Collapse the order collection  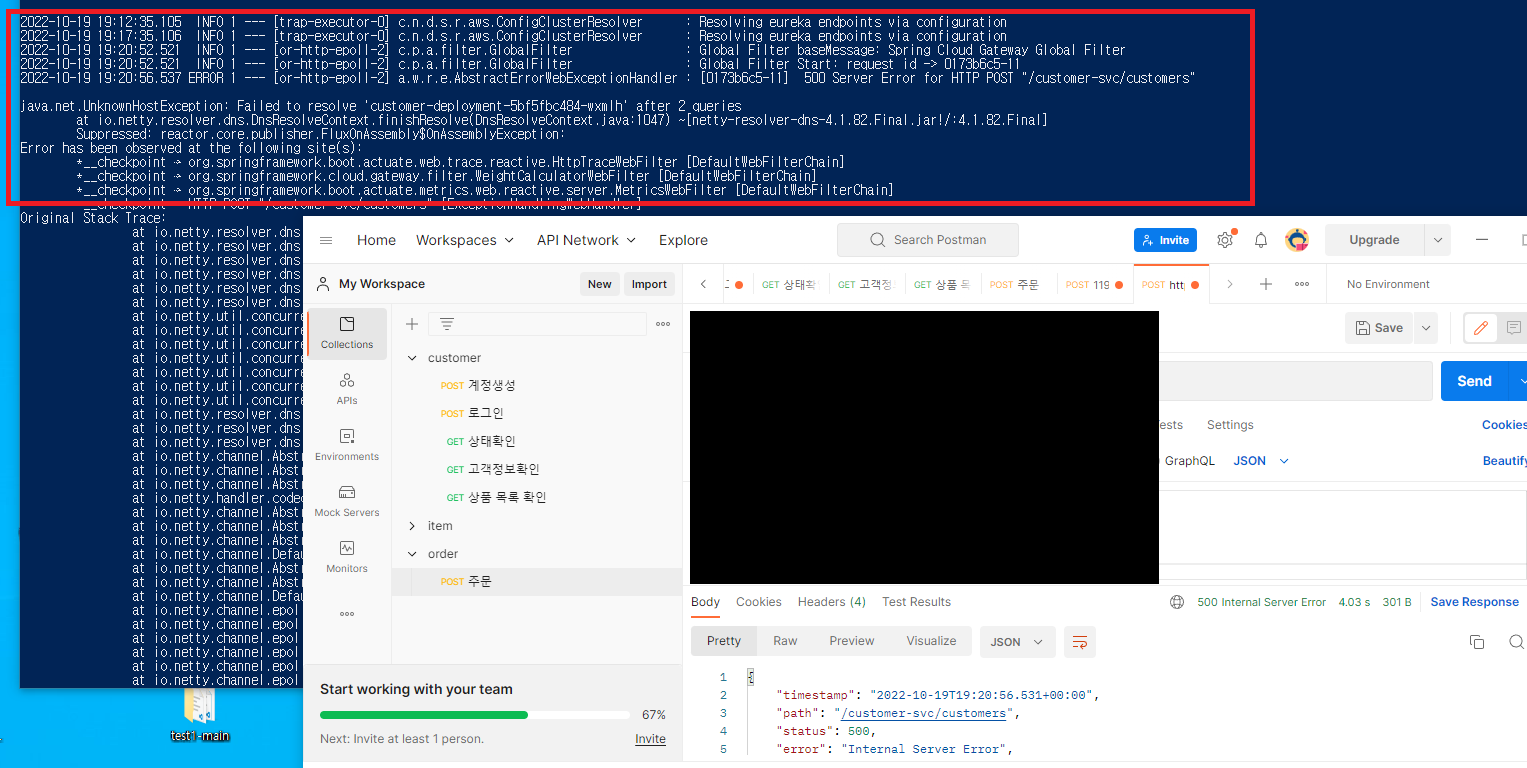click(x=412, y=554)
